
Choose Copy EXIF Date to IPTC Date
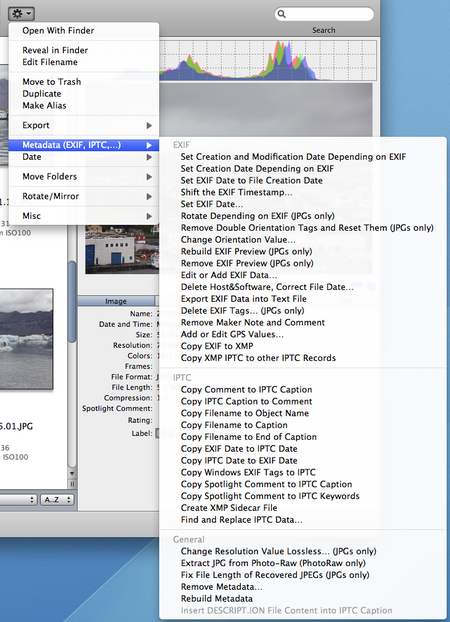tap(303, 449)
